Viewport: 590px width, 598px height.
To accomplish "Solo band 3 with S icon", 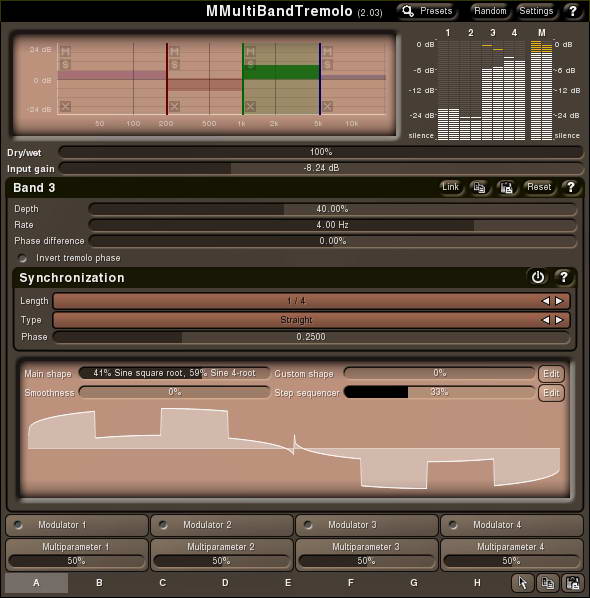I will [x=250, y=64].
